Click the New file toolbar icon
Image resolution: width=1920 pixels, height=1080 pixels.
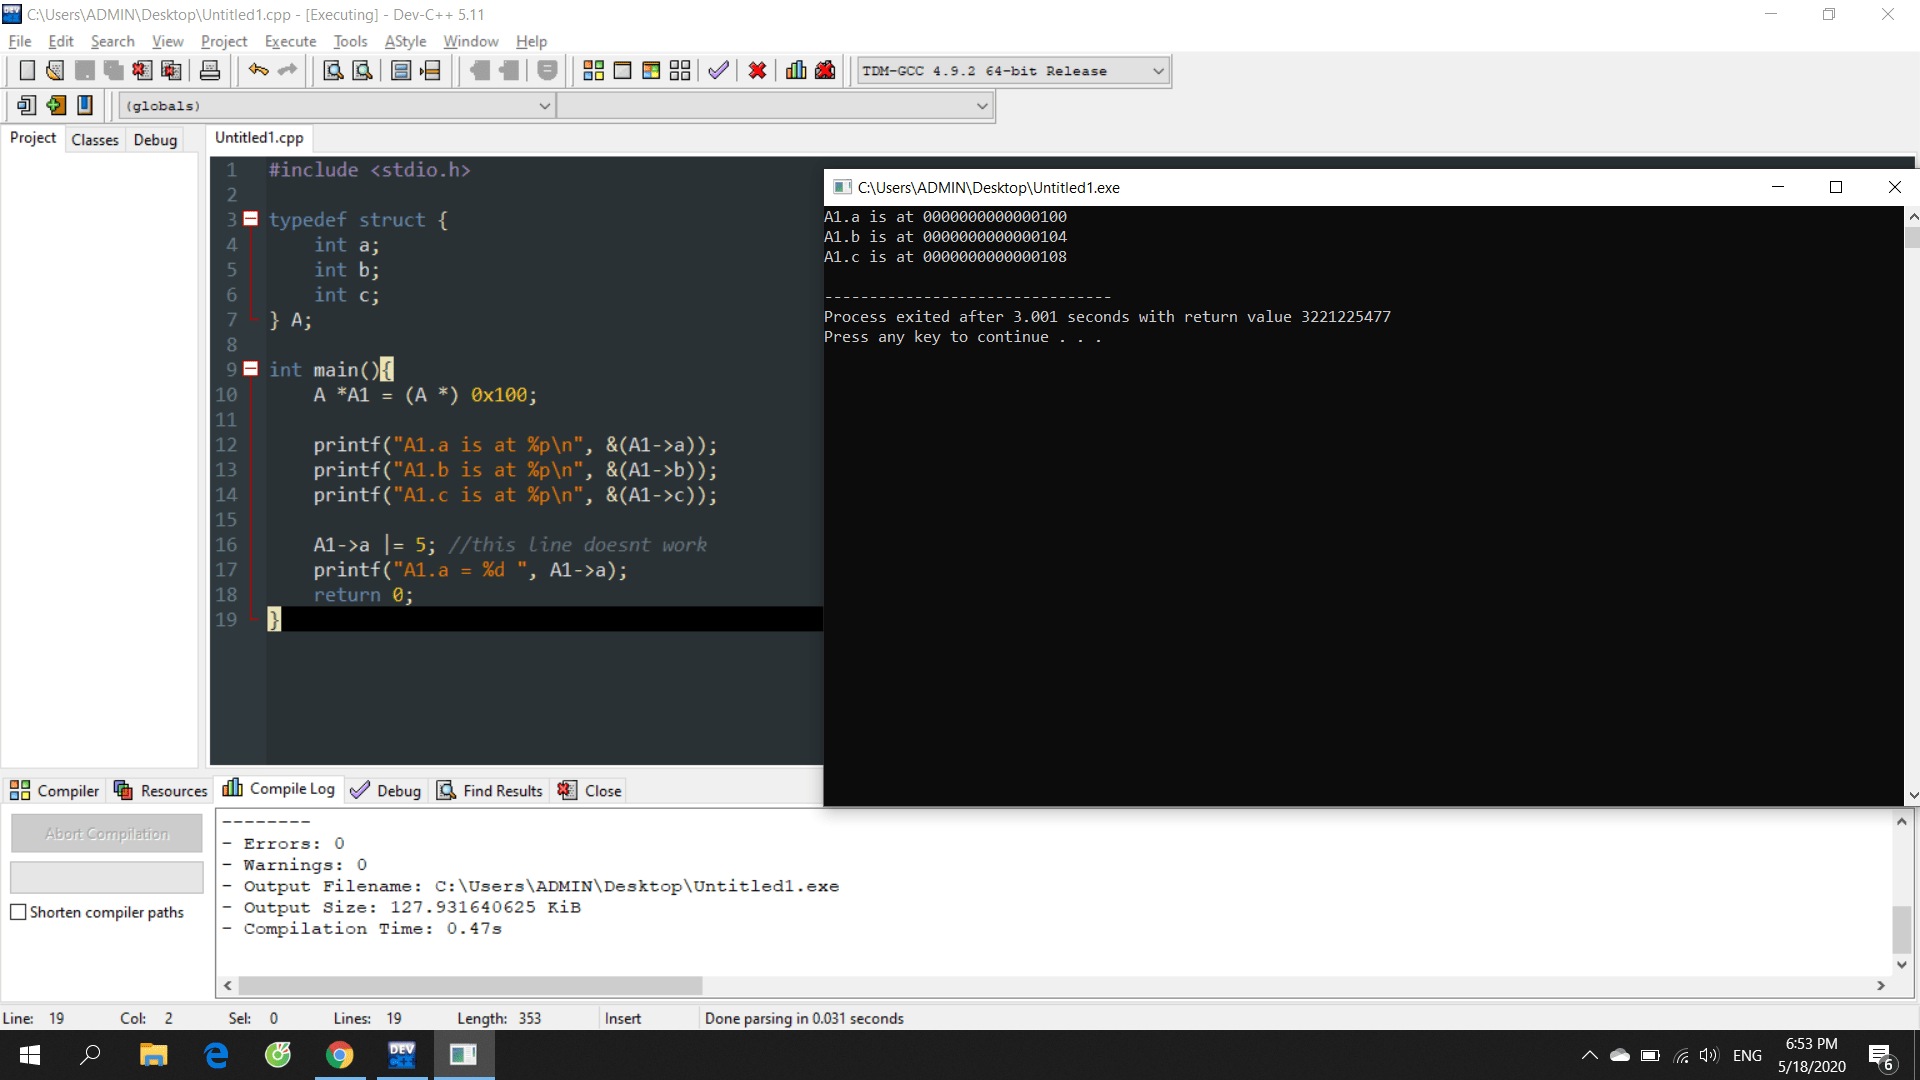pos(27,71)
